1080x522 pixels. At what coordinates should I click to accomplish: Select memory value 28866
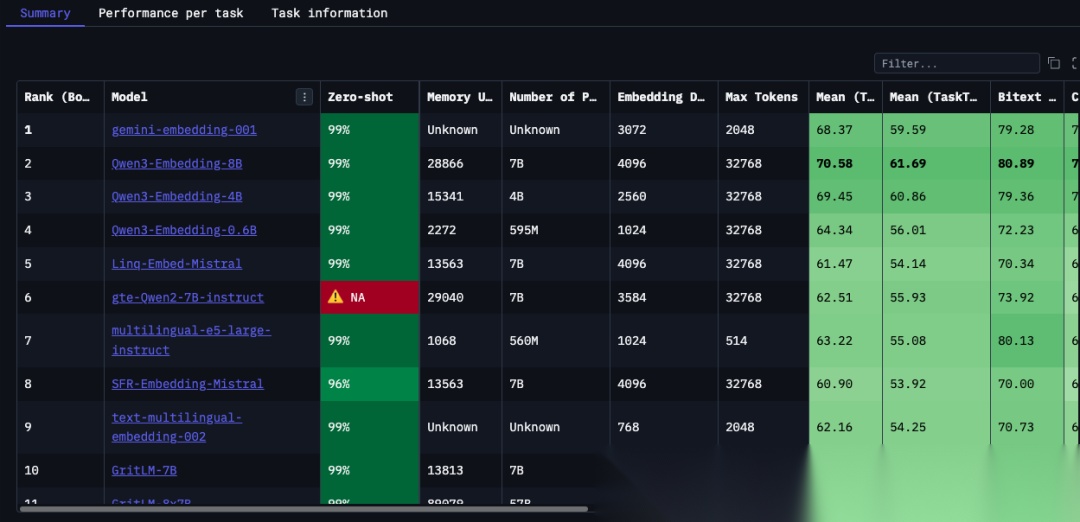pyautogui.click(x=445, y=163)
